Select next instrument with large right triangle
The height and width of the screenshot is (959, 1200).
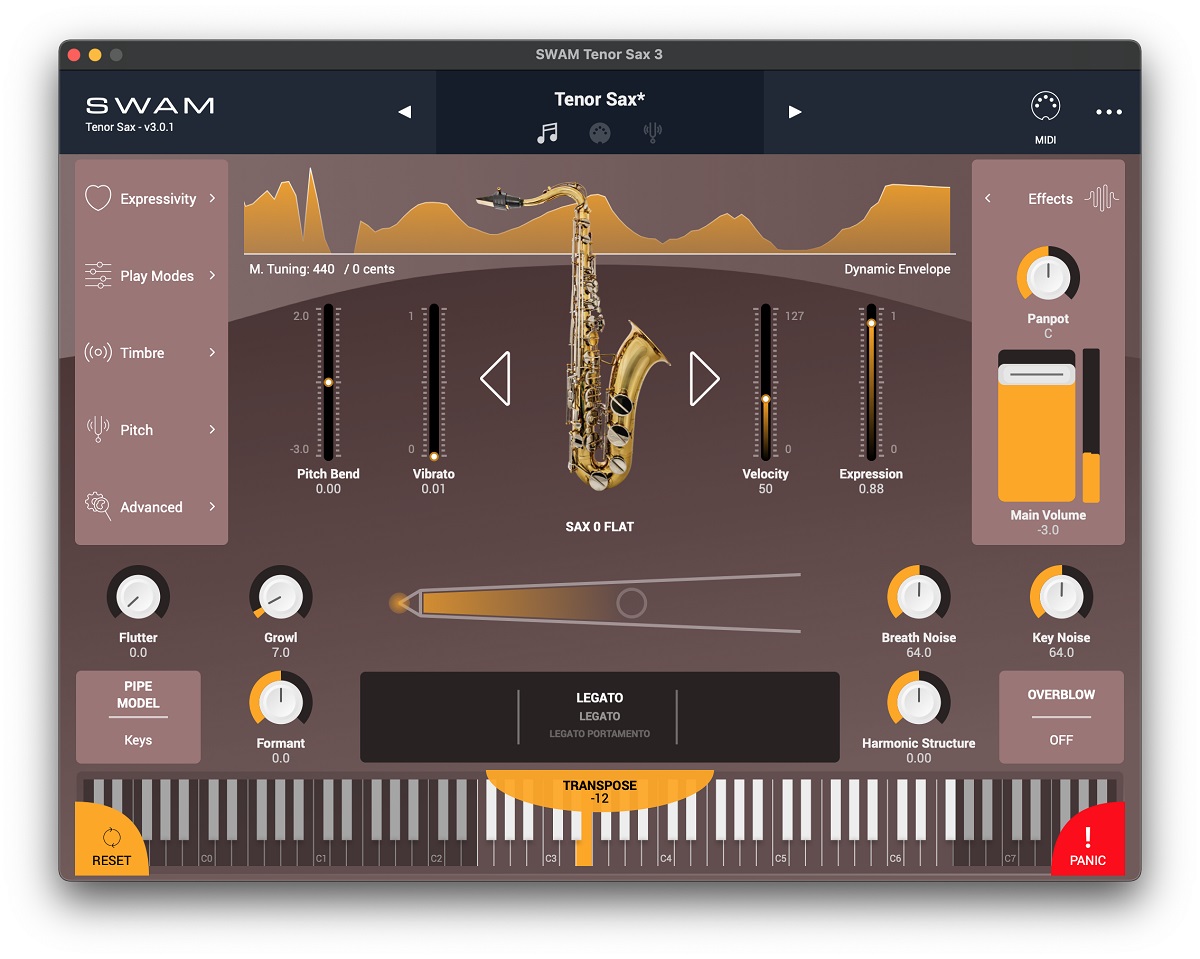coord(705,378)
